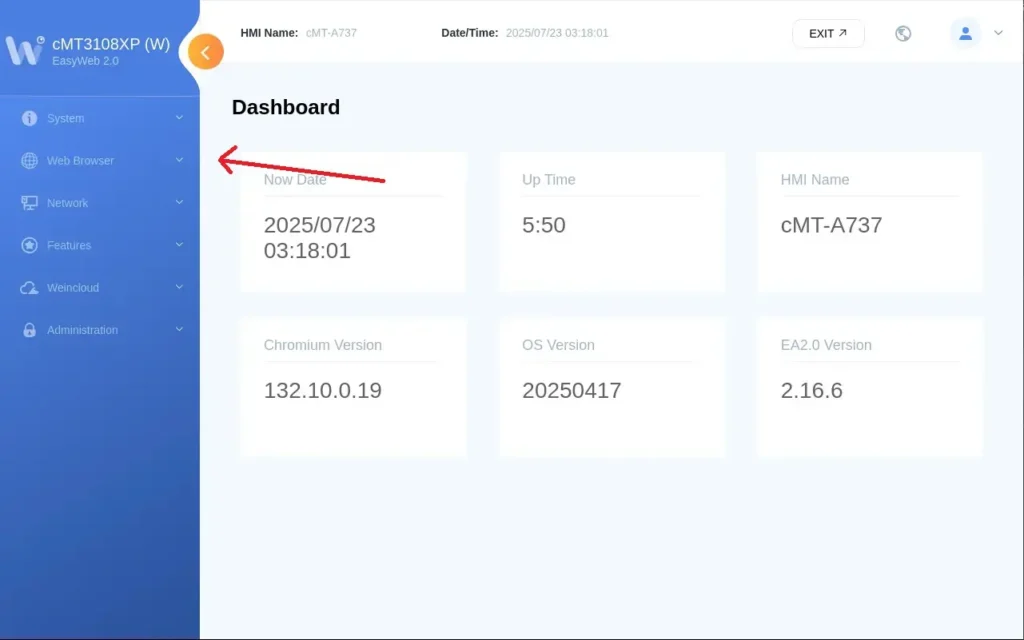Click the Features star icon
The image size is (1024, 640).
coord(29,246)
